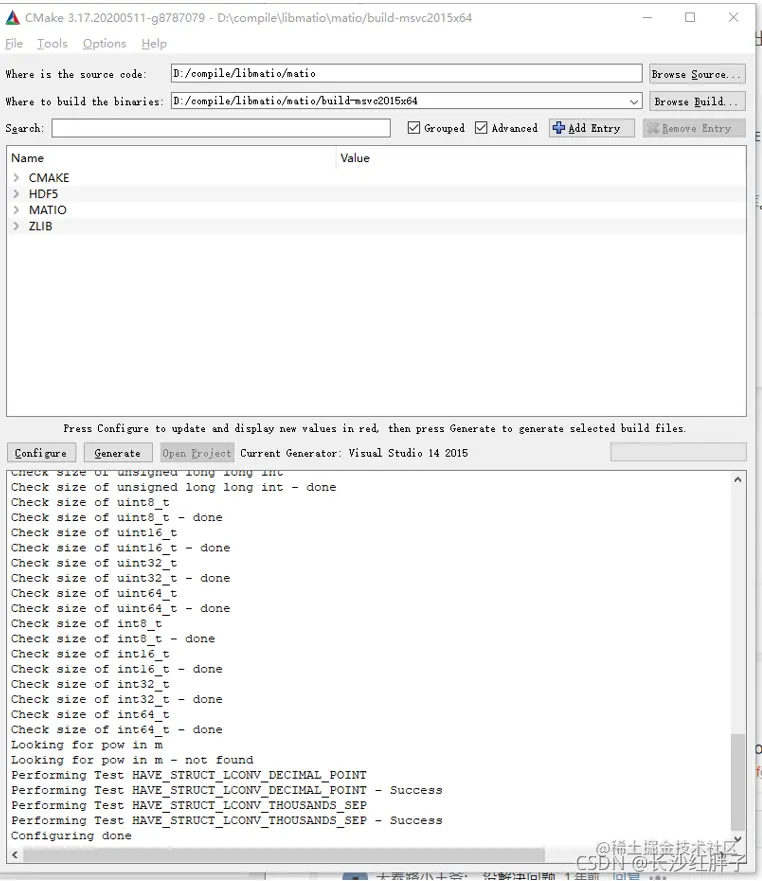Click the Browse Build button

click(697, 102)
